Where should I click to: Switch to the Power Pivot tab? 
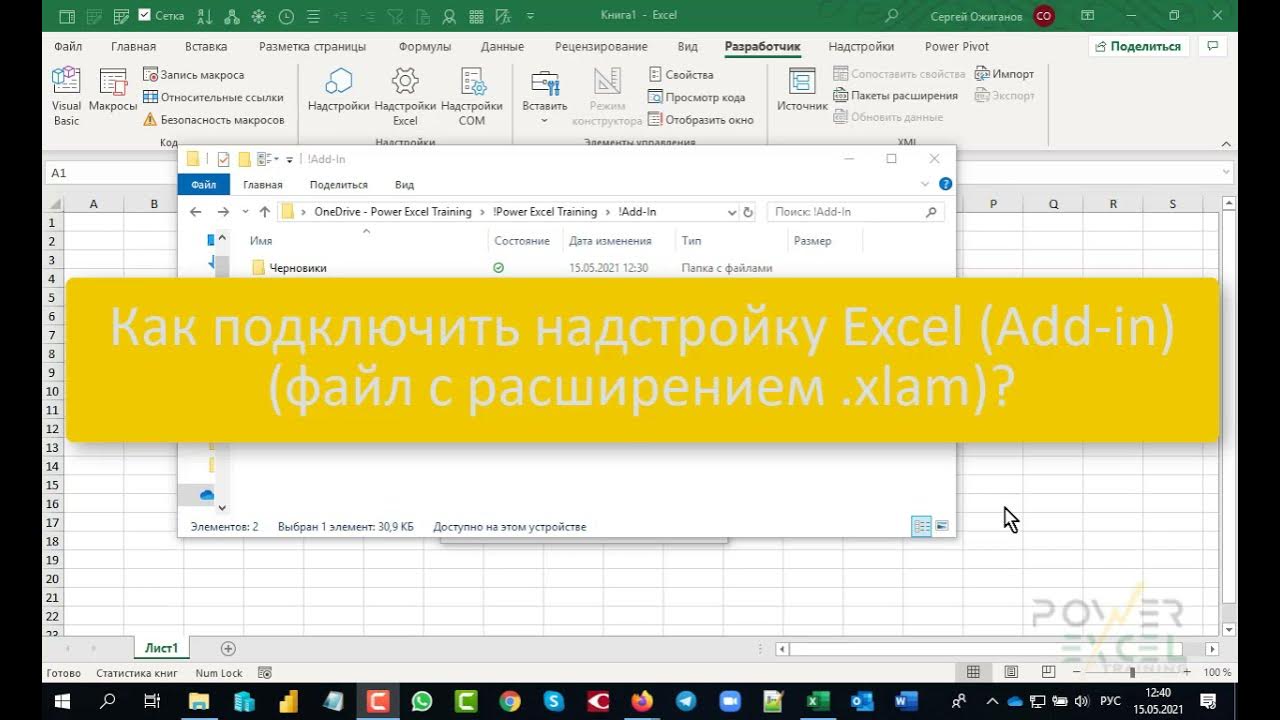[x=957, y=47]
